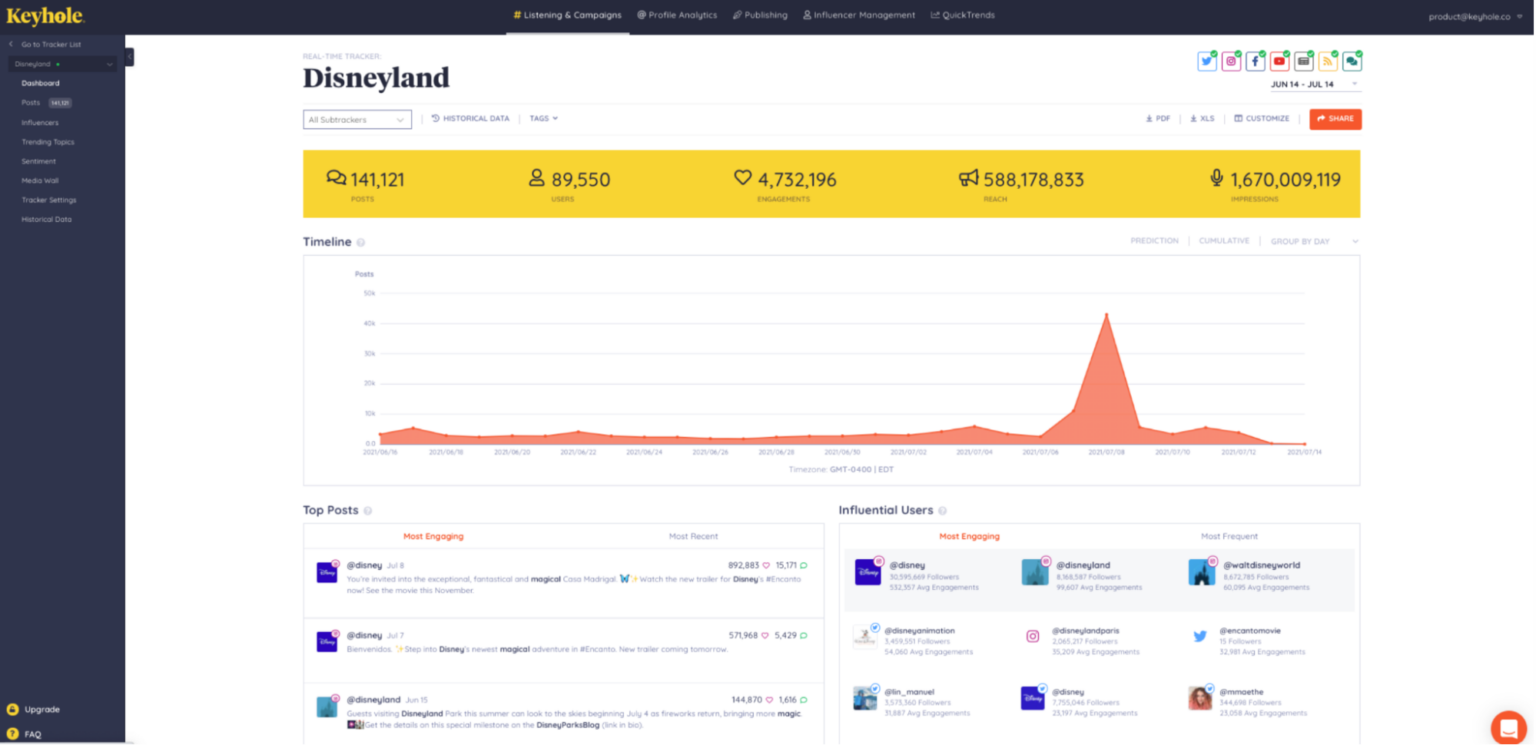Click the RSS blogs source icon
The width and height of the screenshot is (1536, 745).
[1328, 62]
